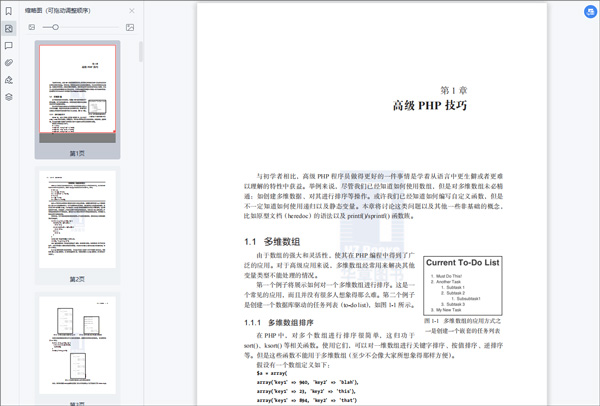The height and width of the screenshot is (406, 600).
Task: Click the blue translate floating button
Action: point(590,11)
